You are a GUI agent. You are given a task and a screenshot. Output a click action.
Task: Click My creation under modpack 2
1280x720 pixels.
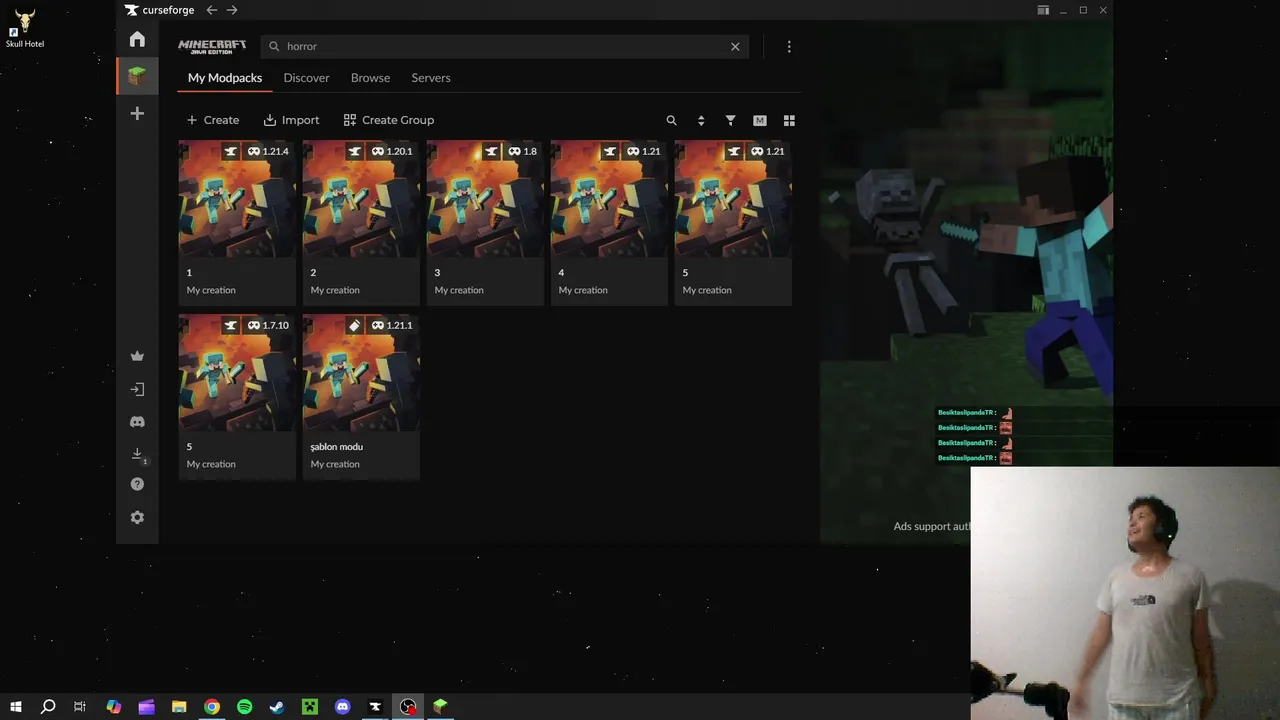coord(335,290)
